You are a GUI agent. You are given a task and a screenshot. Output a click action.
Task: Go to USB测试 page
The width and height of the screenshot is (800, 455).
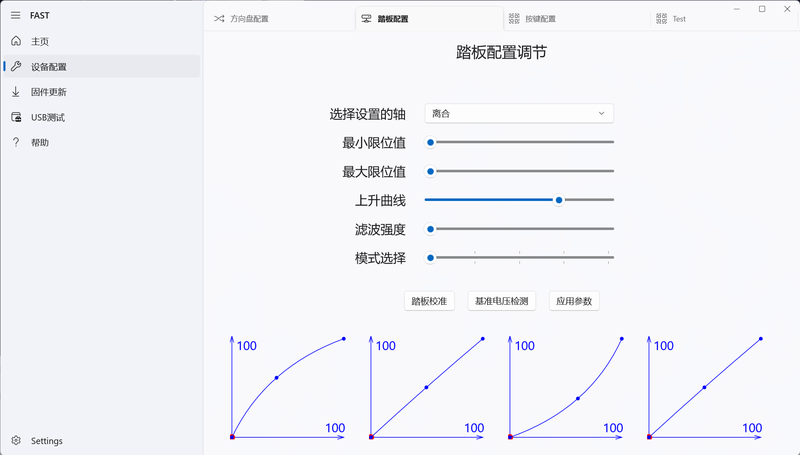coord(102,117)
